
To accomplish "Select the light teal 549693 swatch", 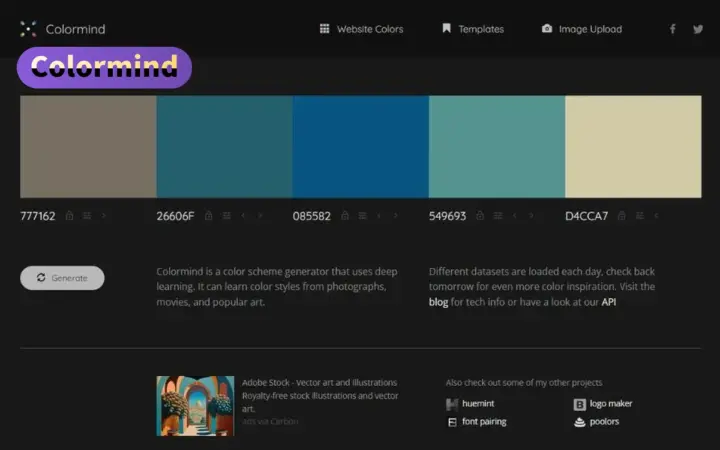I will tap(497, 146).
